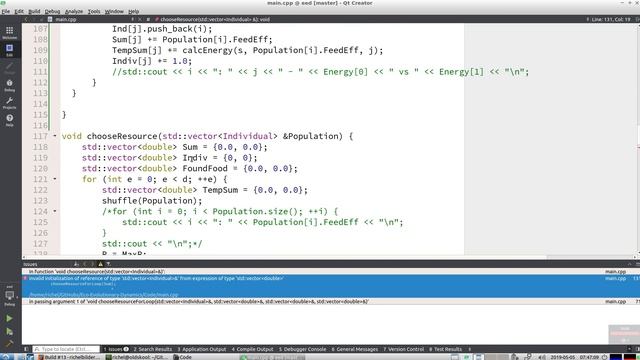Clear the Issues pane icon
640x360 pixels.
pos(76,264)
